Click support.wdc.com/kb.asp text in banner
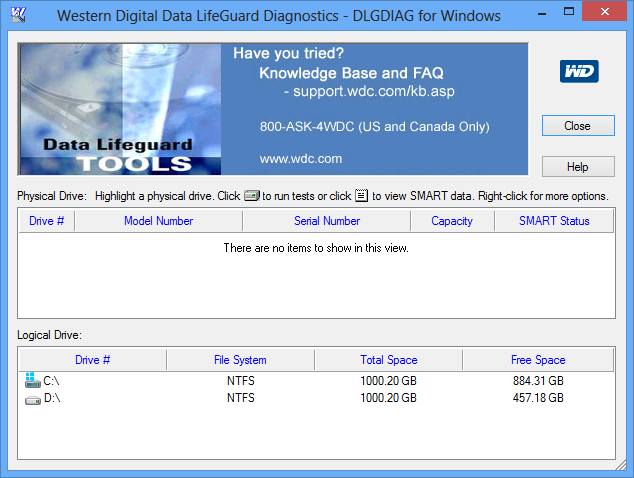Image resolution: width=634 pixels, height=478 pixels. (x=374, y=91)
